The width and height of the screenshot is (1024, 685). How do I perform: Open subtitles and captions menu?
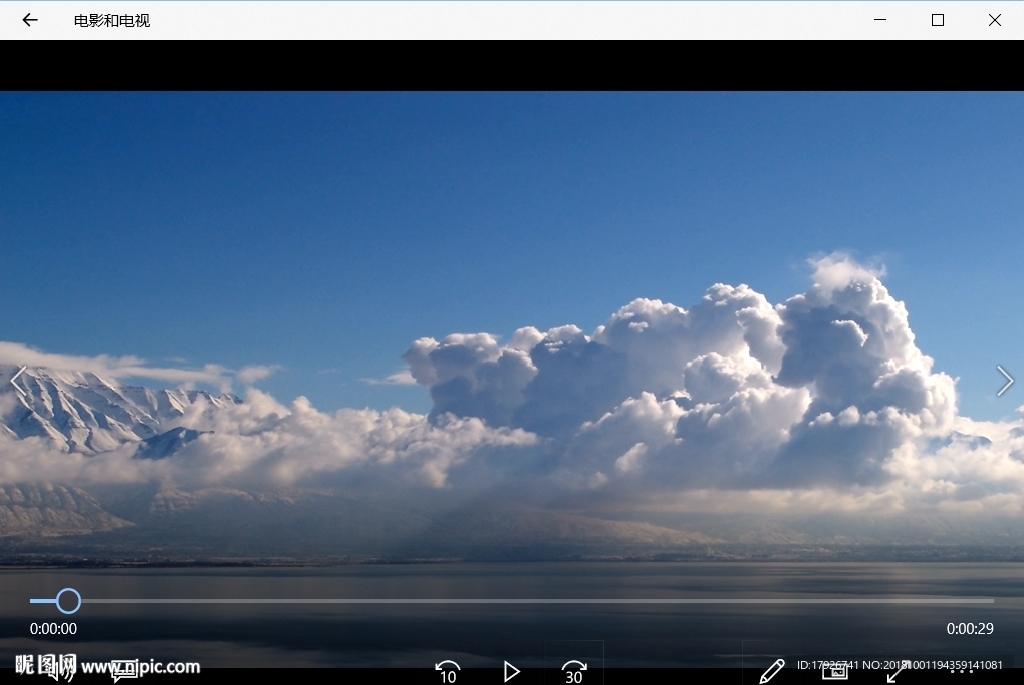coord(124,671)
